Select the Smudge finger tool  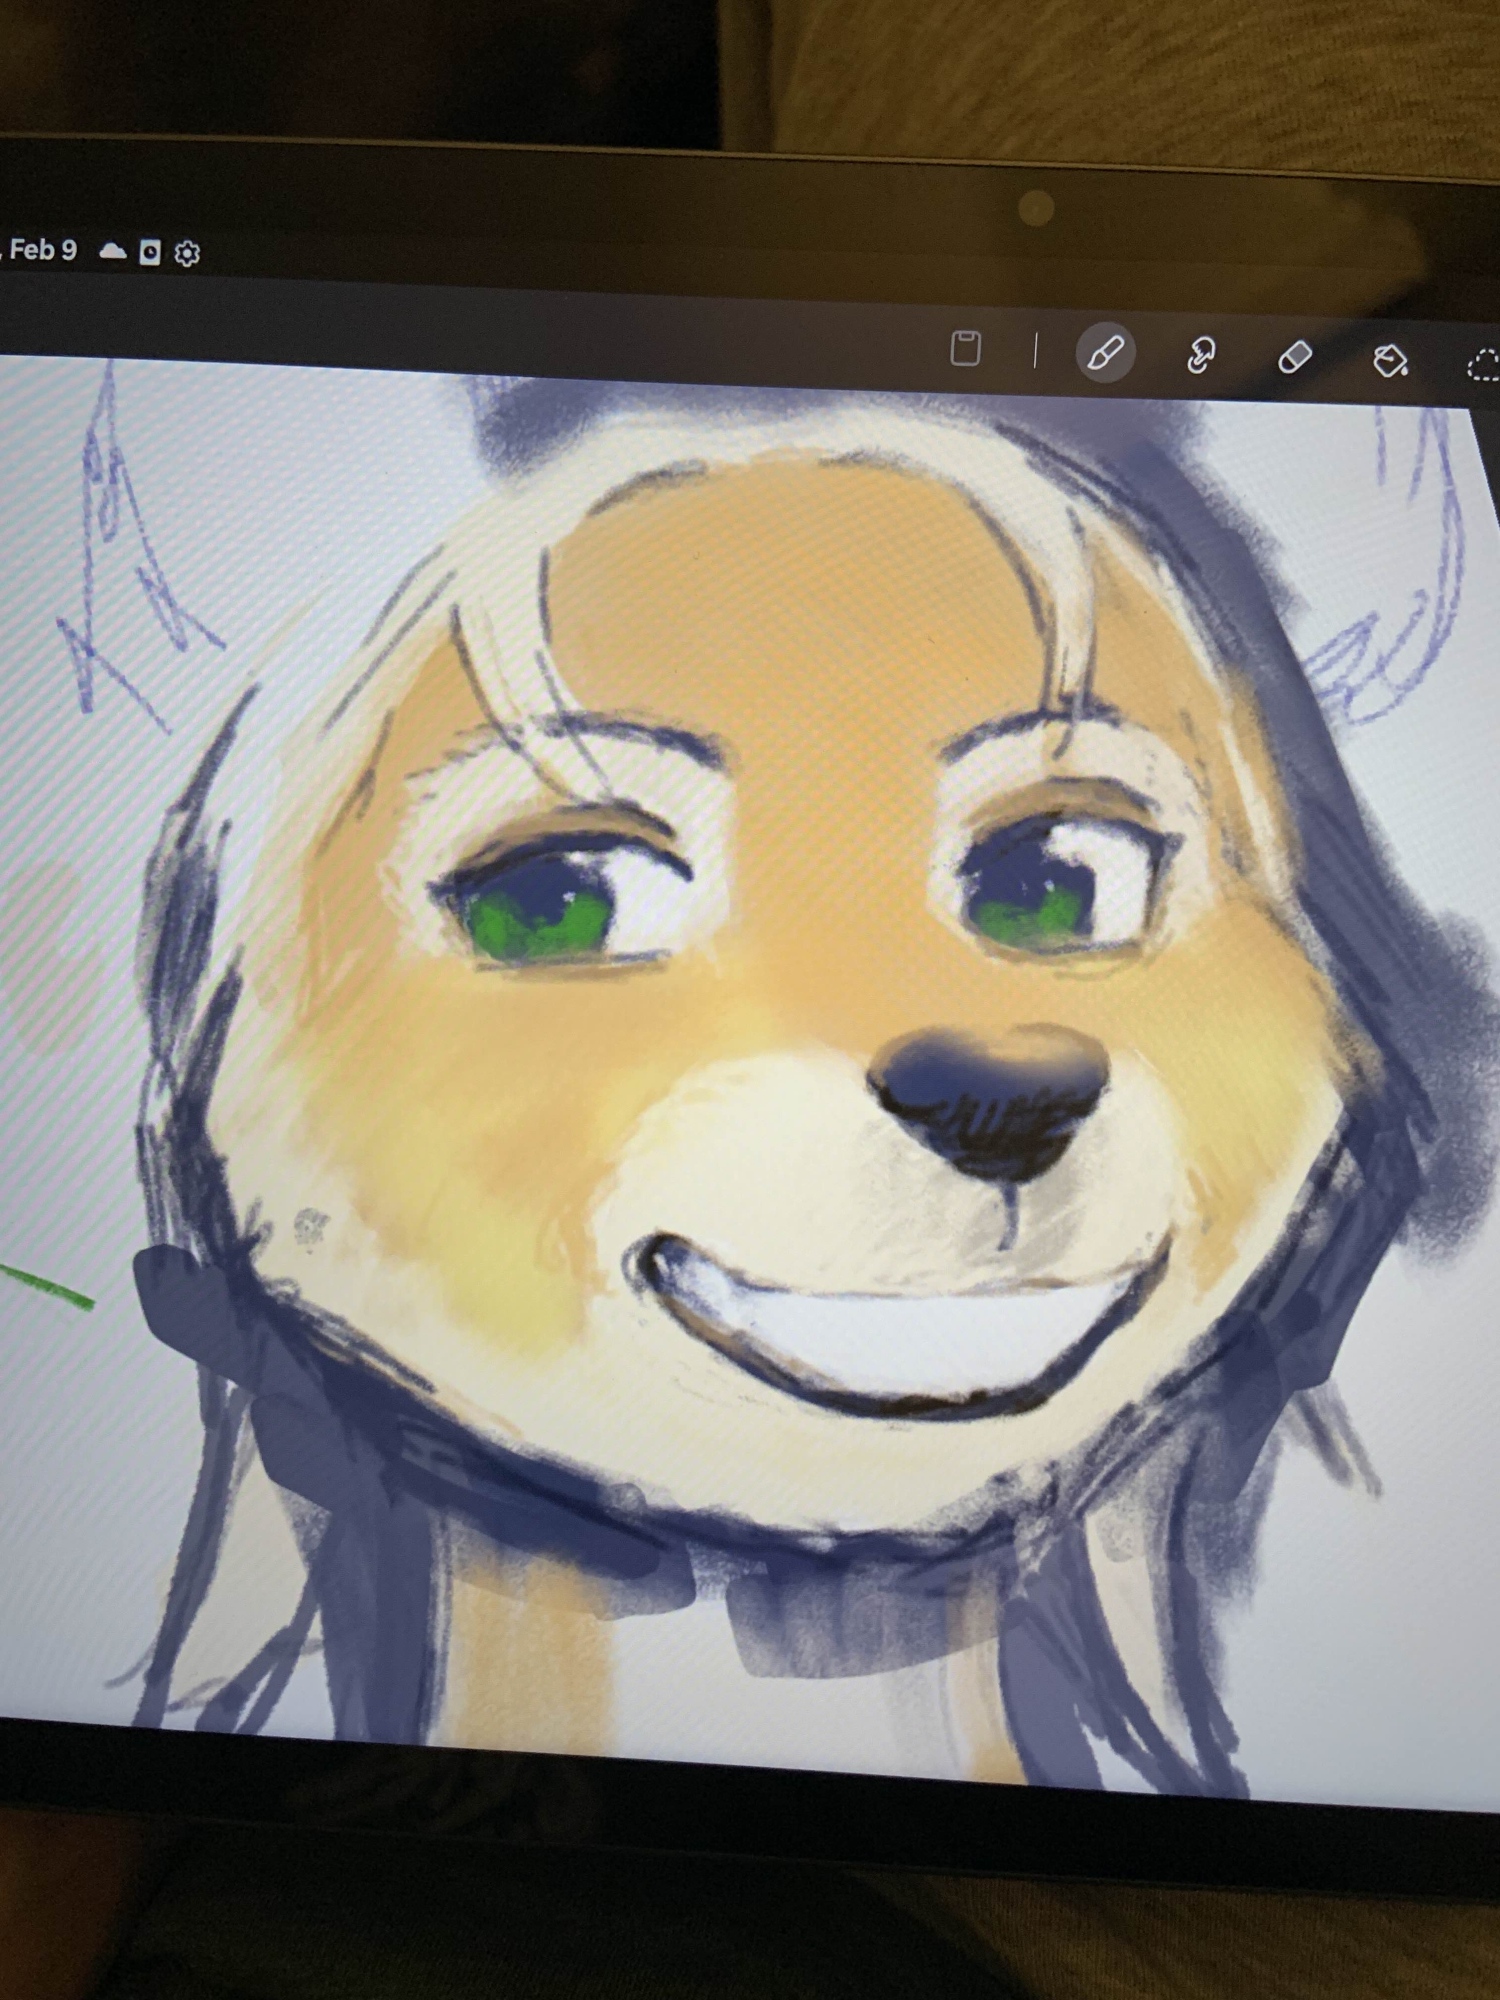[x=1200, y=355]
